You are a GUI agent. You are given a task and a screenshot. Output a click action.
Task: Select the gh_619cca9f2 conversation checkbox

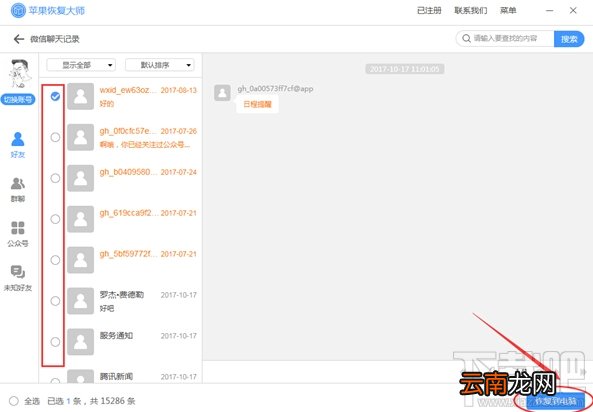[55, 219]
